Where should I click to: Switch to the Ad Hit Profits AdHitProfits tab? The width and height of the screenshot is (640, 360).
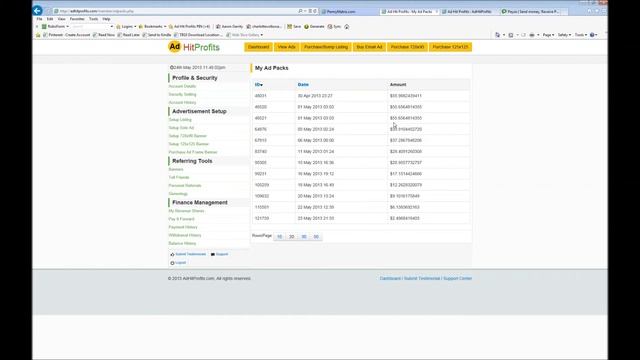point(469,11)
